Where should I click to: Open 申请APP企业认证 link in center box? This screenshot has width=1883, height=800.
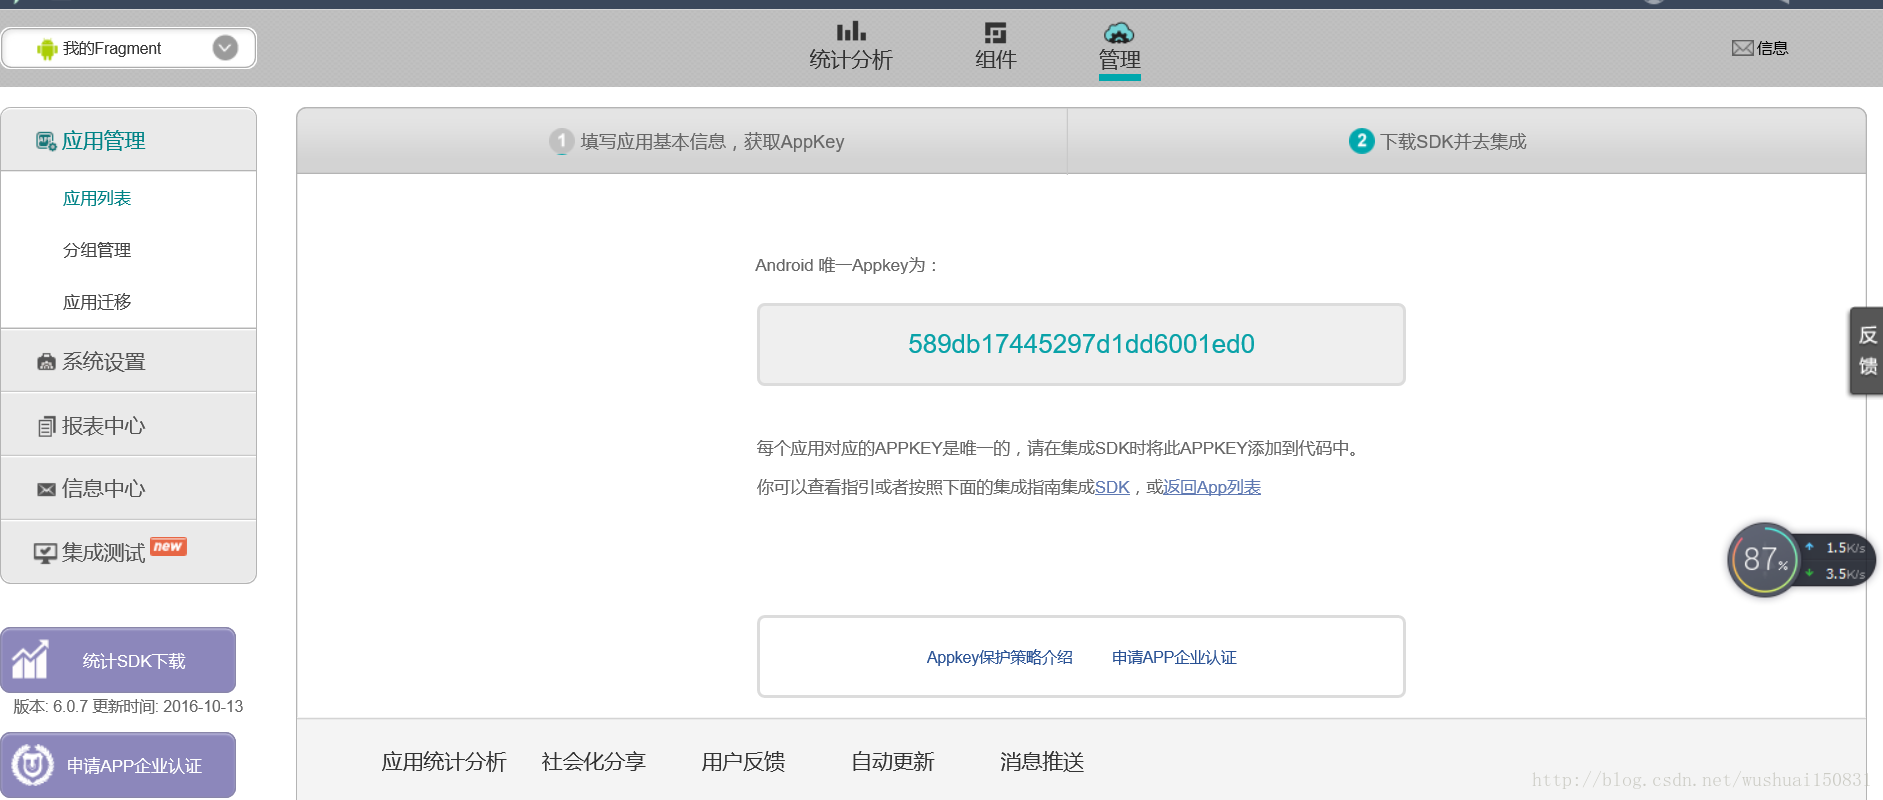[1174, 657]
